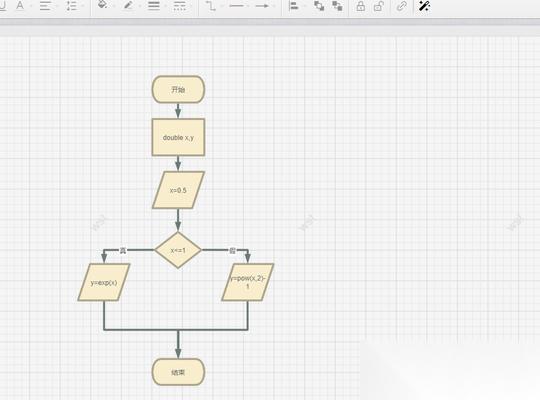Choose the arrow end style
Image resolution: width=540 pixels, height=400 pixels.
[262, 6]
